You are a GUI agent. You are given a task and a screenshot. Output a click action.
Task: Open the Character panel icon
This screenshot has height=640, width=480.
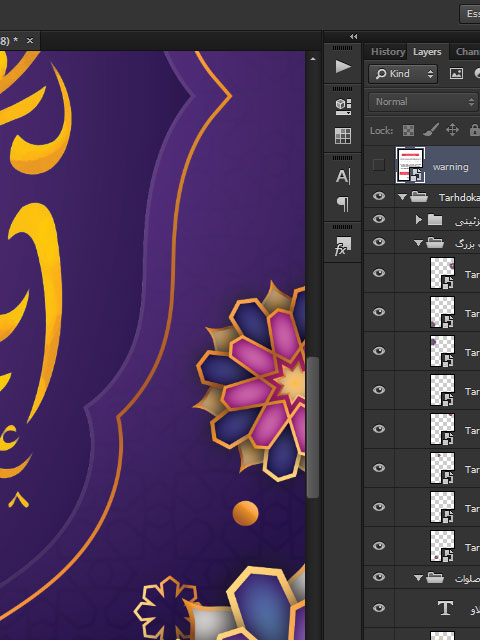343,176
